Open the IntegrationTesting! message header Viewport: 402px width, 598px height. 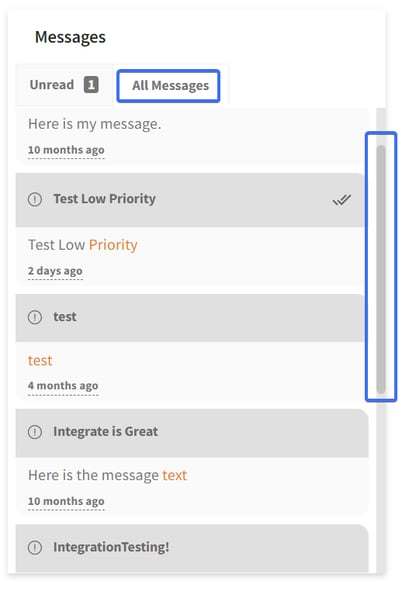(192, 548)
